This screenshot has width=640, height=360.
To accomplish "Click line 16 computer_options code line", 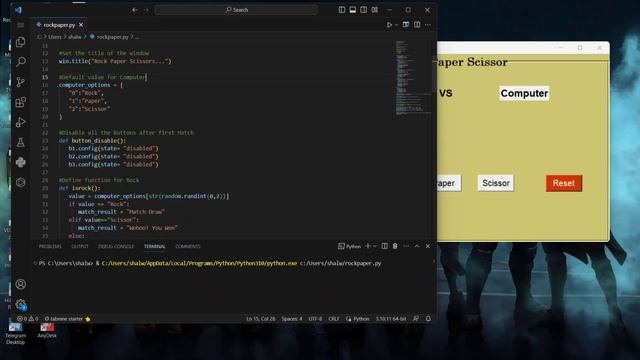I will click(91, 85).
